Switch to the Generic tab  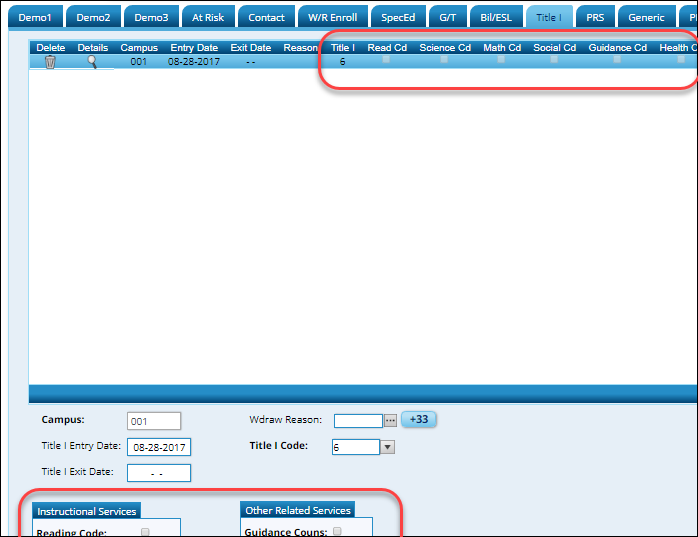point(646,17)
